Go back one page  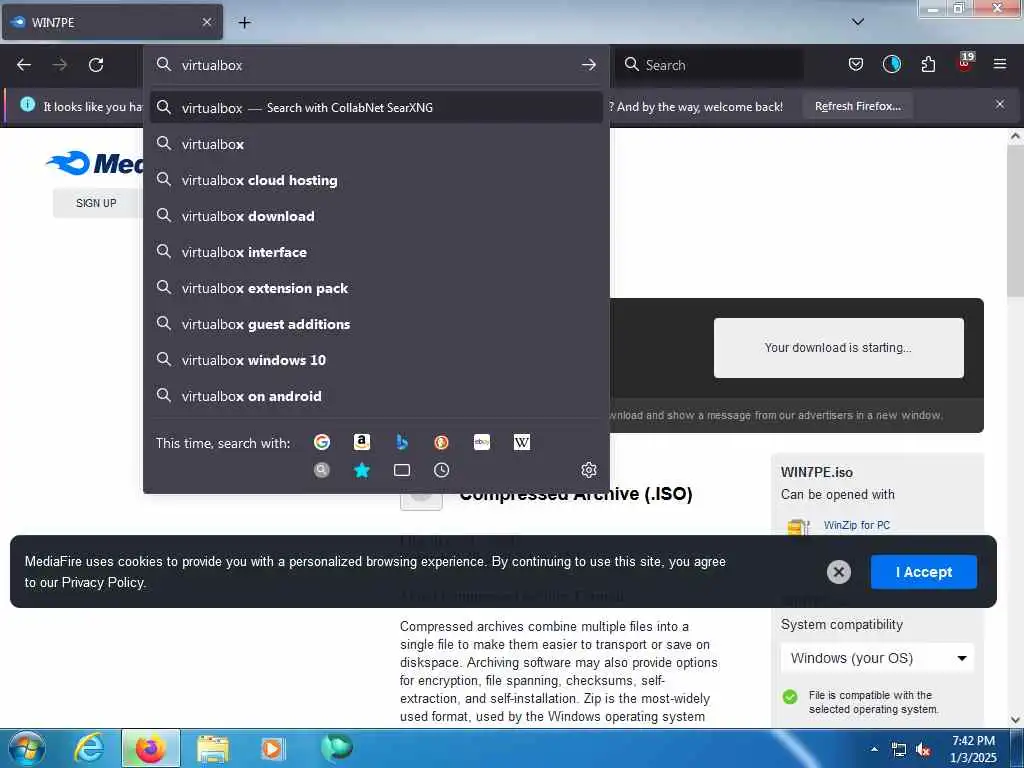pyautogui.click(x=24, y=65)
